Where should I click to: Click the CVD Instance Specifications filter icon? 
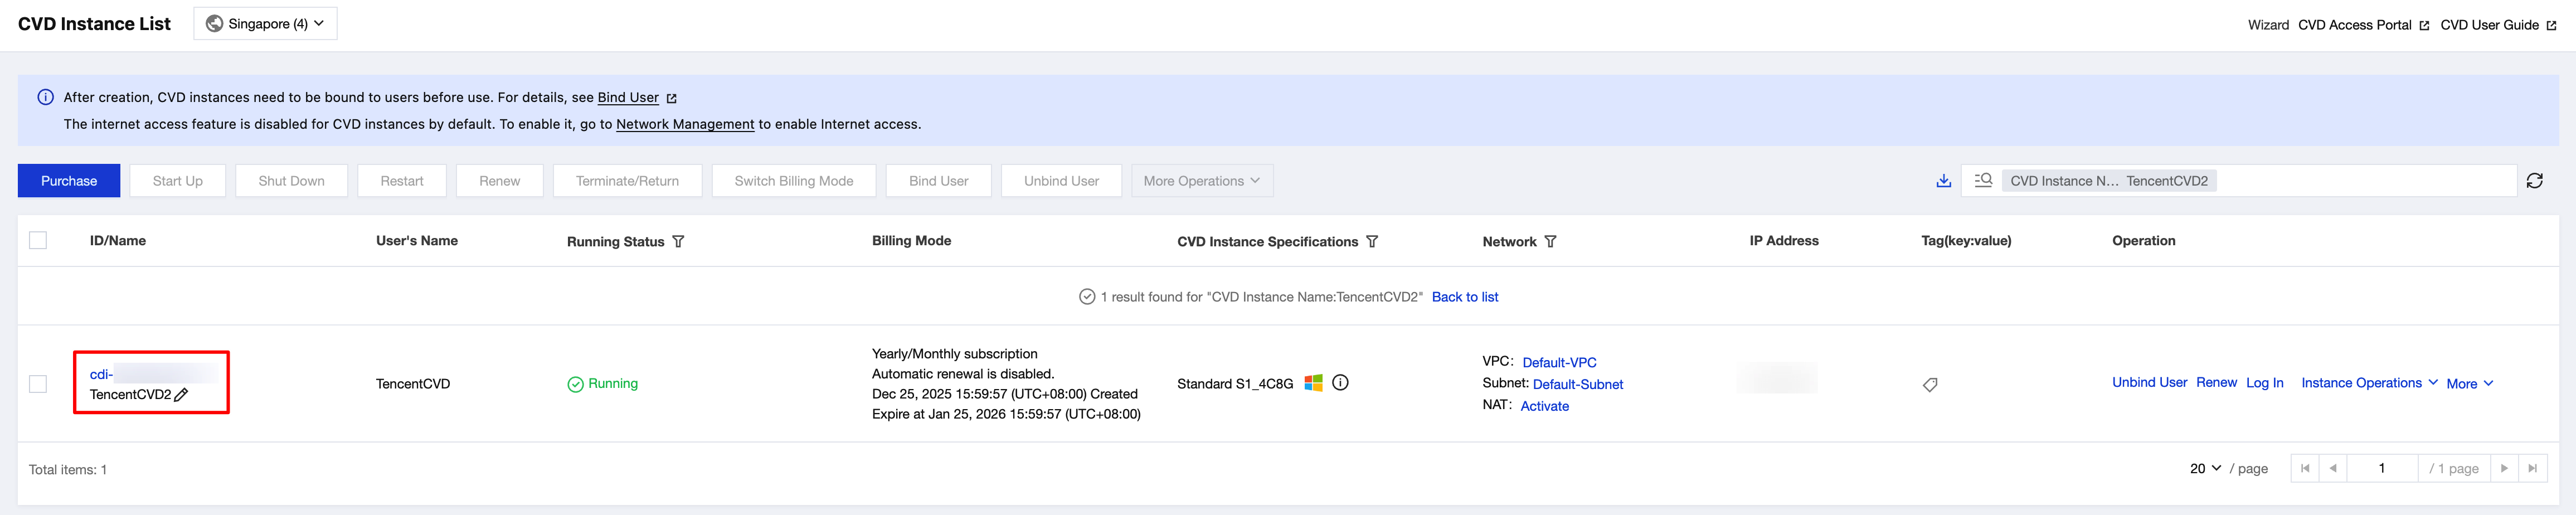pos(1372,242)
